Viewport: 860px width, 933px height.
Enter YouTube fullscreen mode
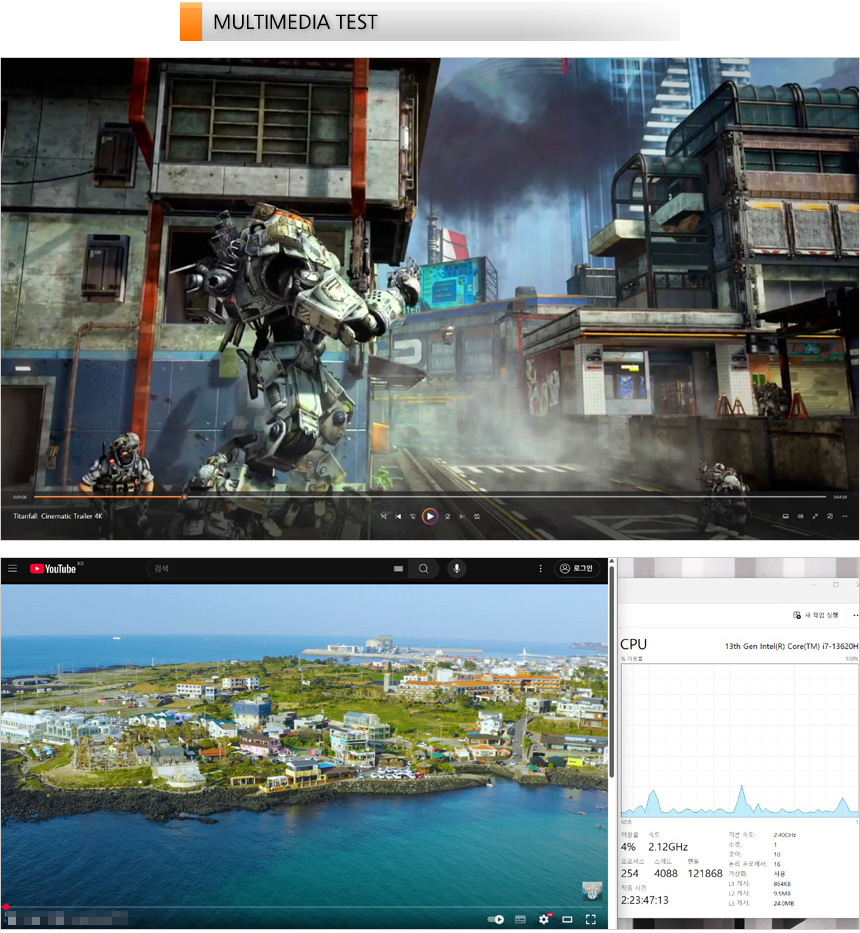click(x=591, y=919)
